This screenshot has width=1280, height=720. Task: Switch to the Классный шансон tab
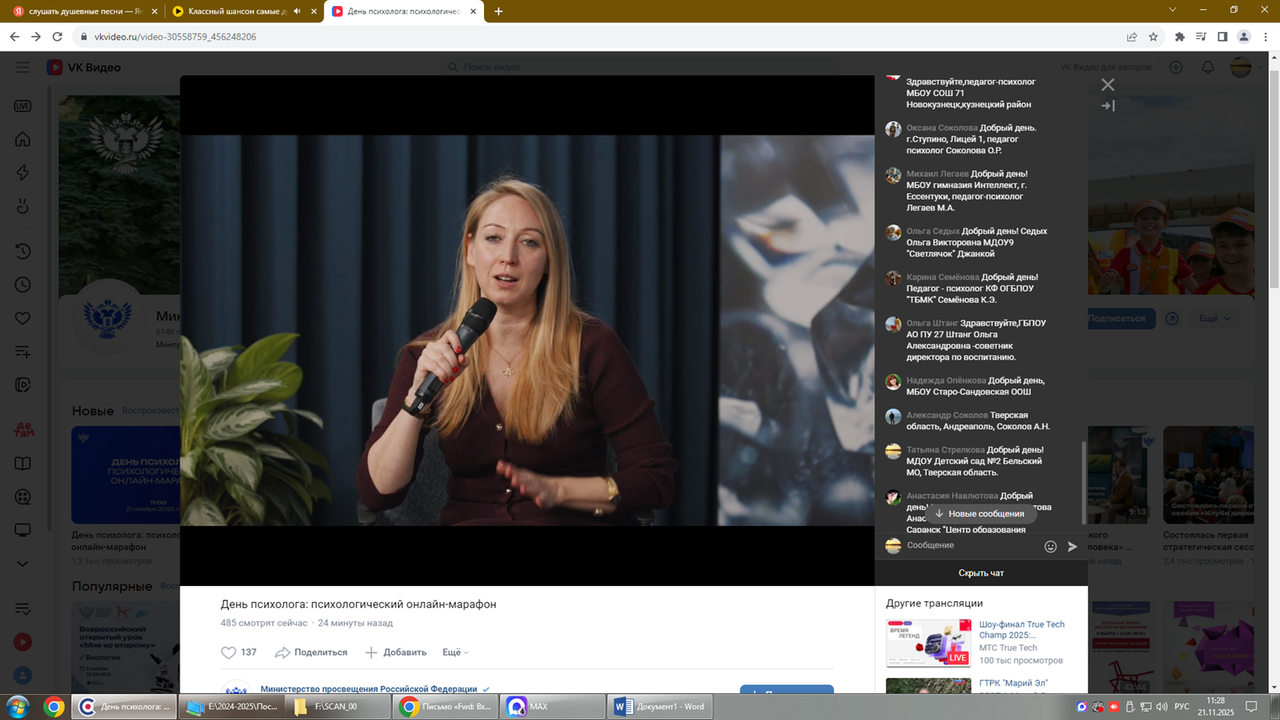[238, 11]
